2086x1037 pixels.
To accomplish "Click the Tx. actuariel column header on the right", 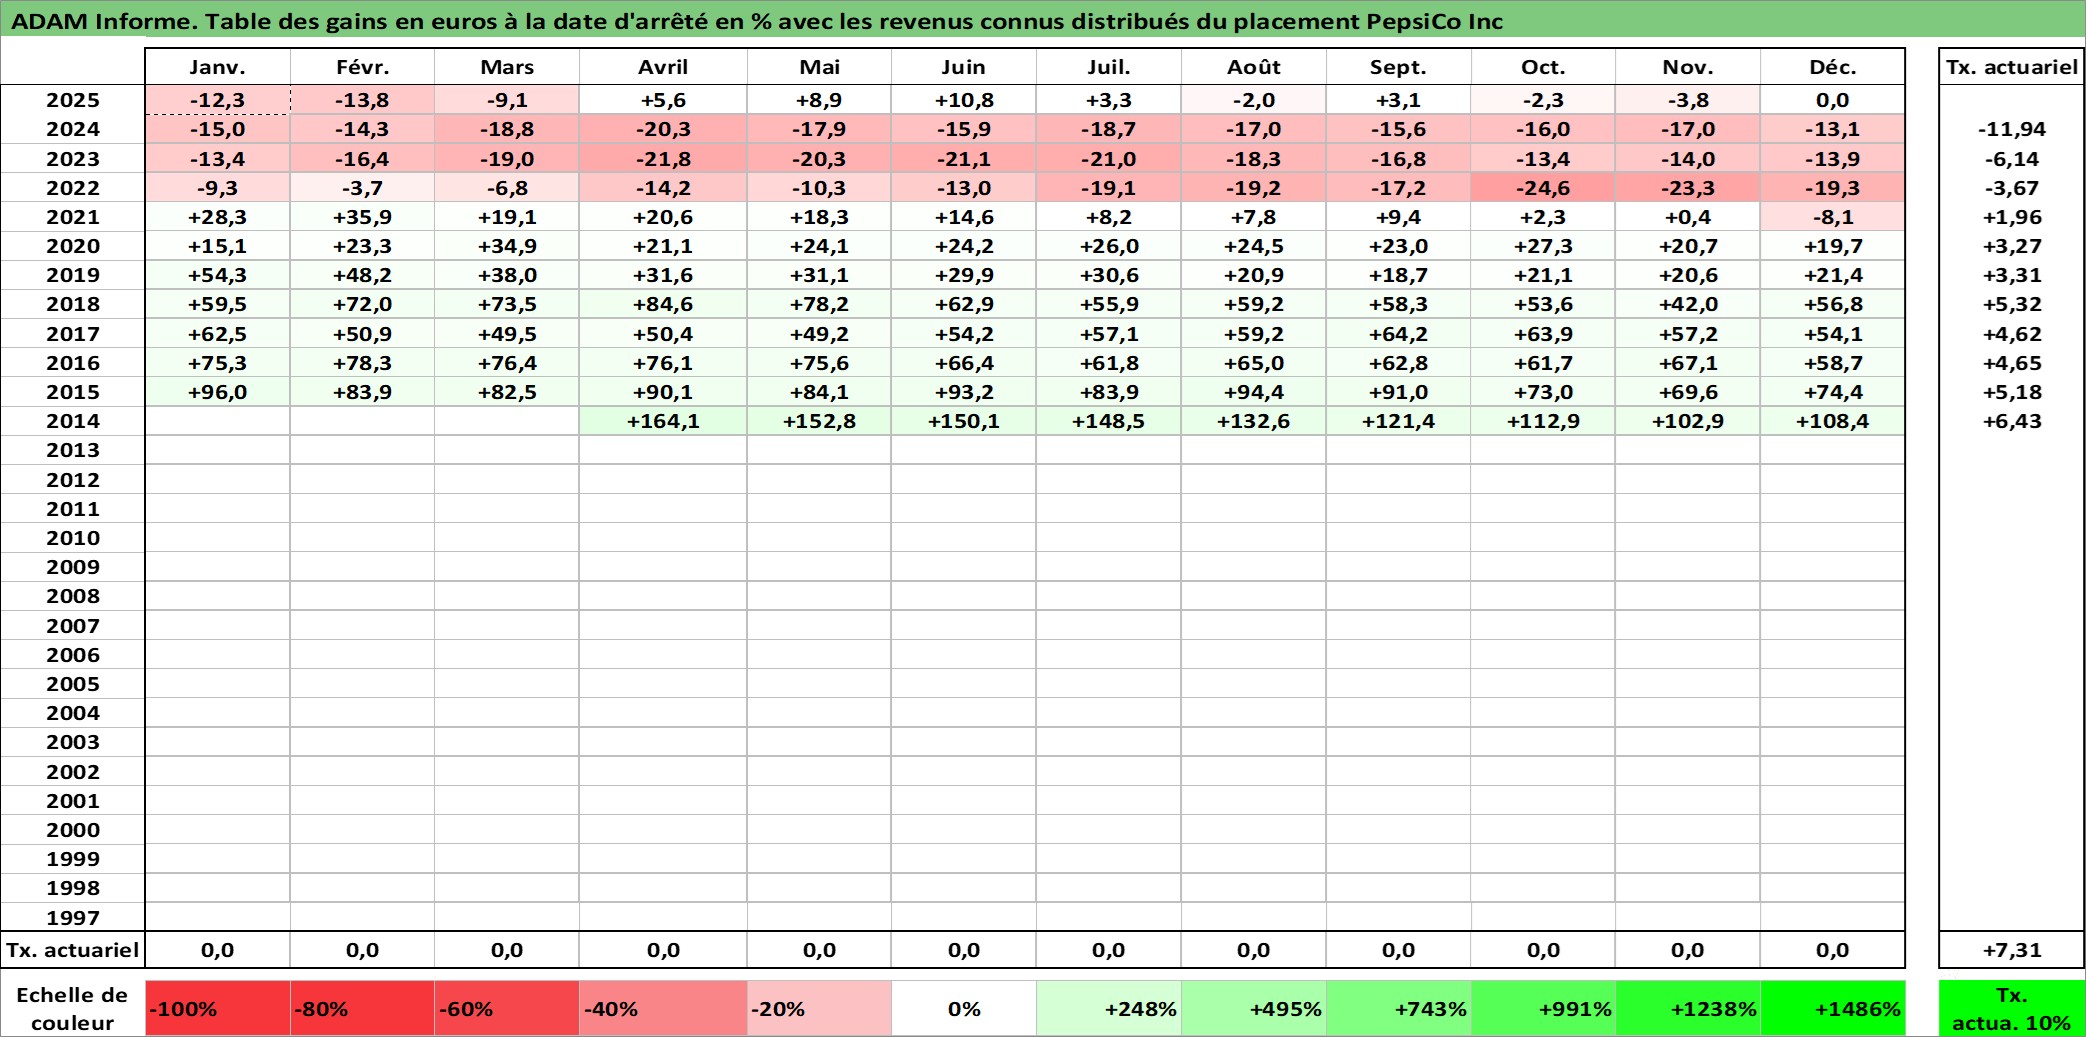I will pyautogui.click(x=2012, y=67).
